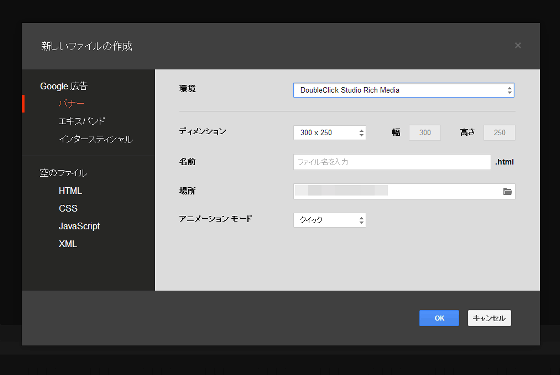Select バナー under Google 広告

point(72,104)
